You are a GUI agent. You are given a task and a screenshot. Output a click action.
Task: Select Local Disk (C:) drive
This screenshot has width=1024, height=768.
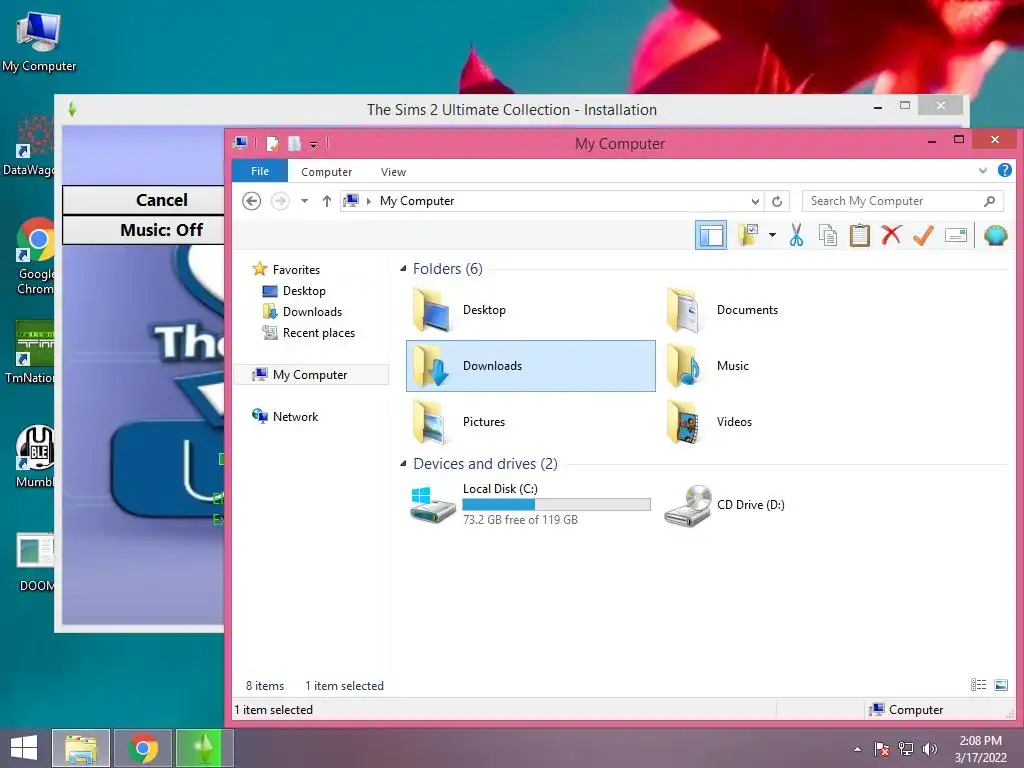tap(530, 504)
